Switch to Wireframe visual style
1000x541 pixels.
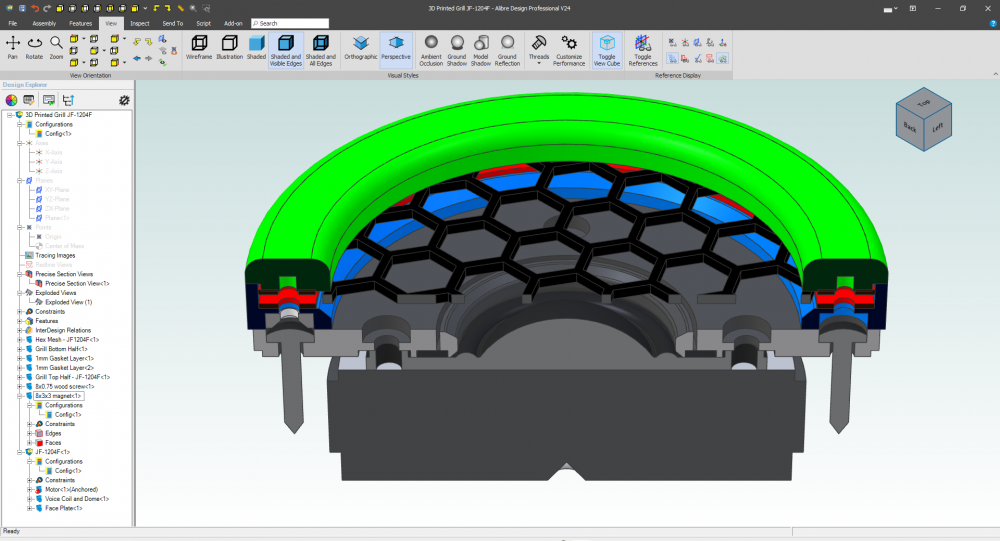[199, 48]
